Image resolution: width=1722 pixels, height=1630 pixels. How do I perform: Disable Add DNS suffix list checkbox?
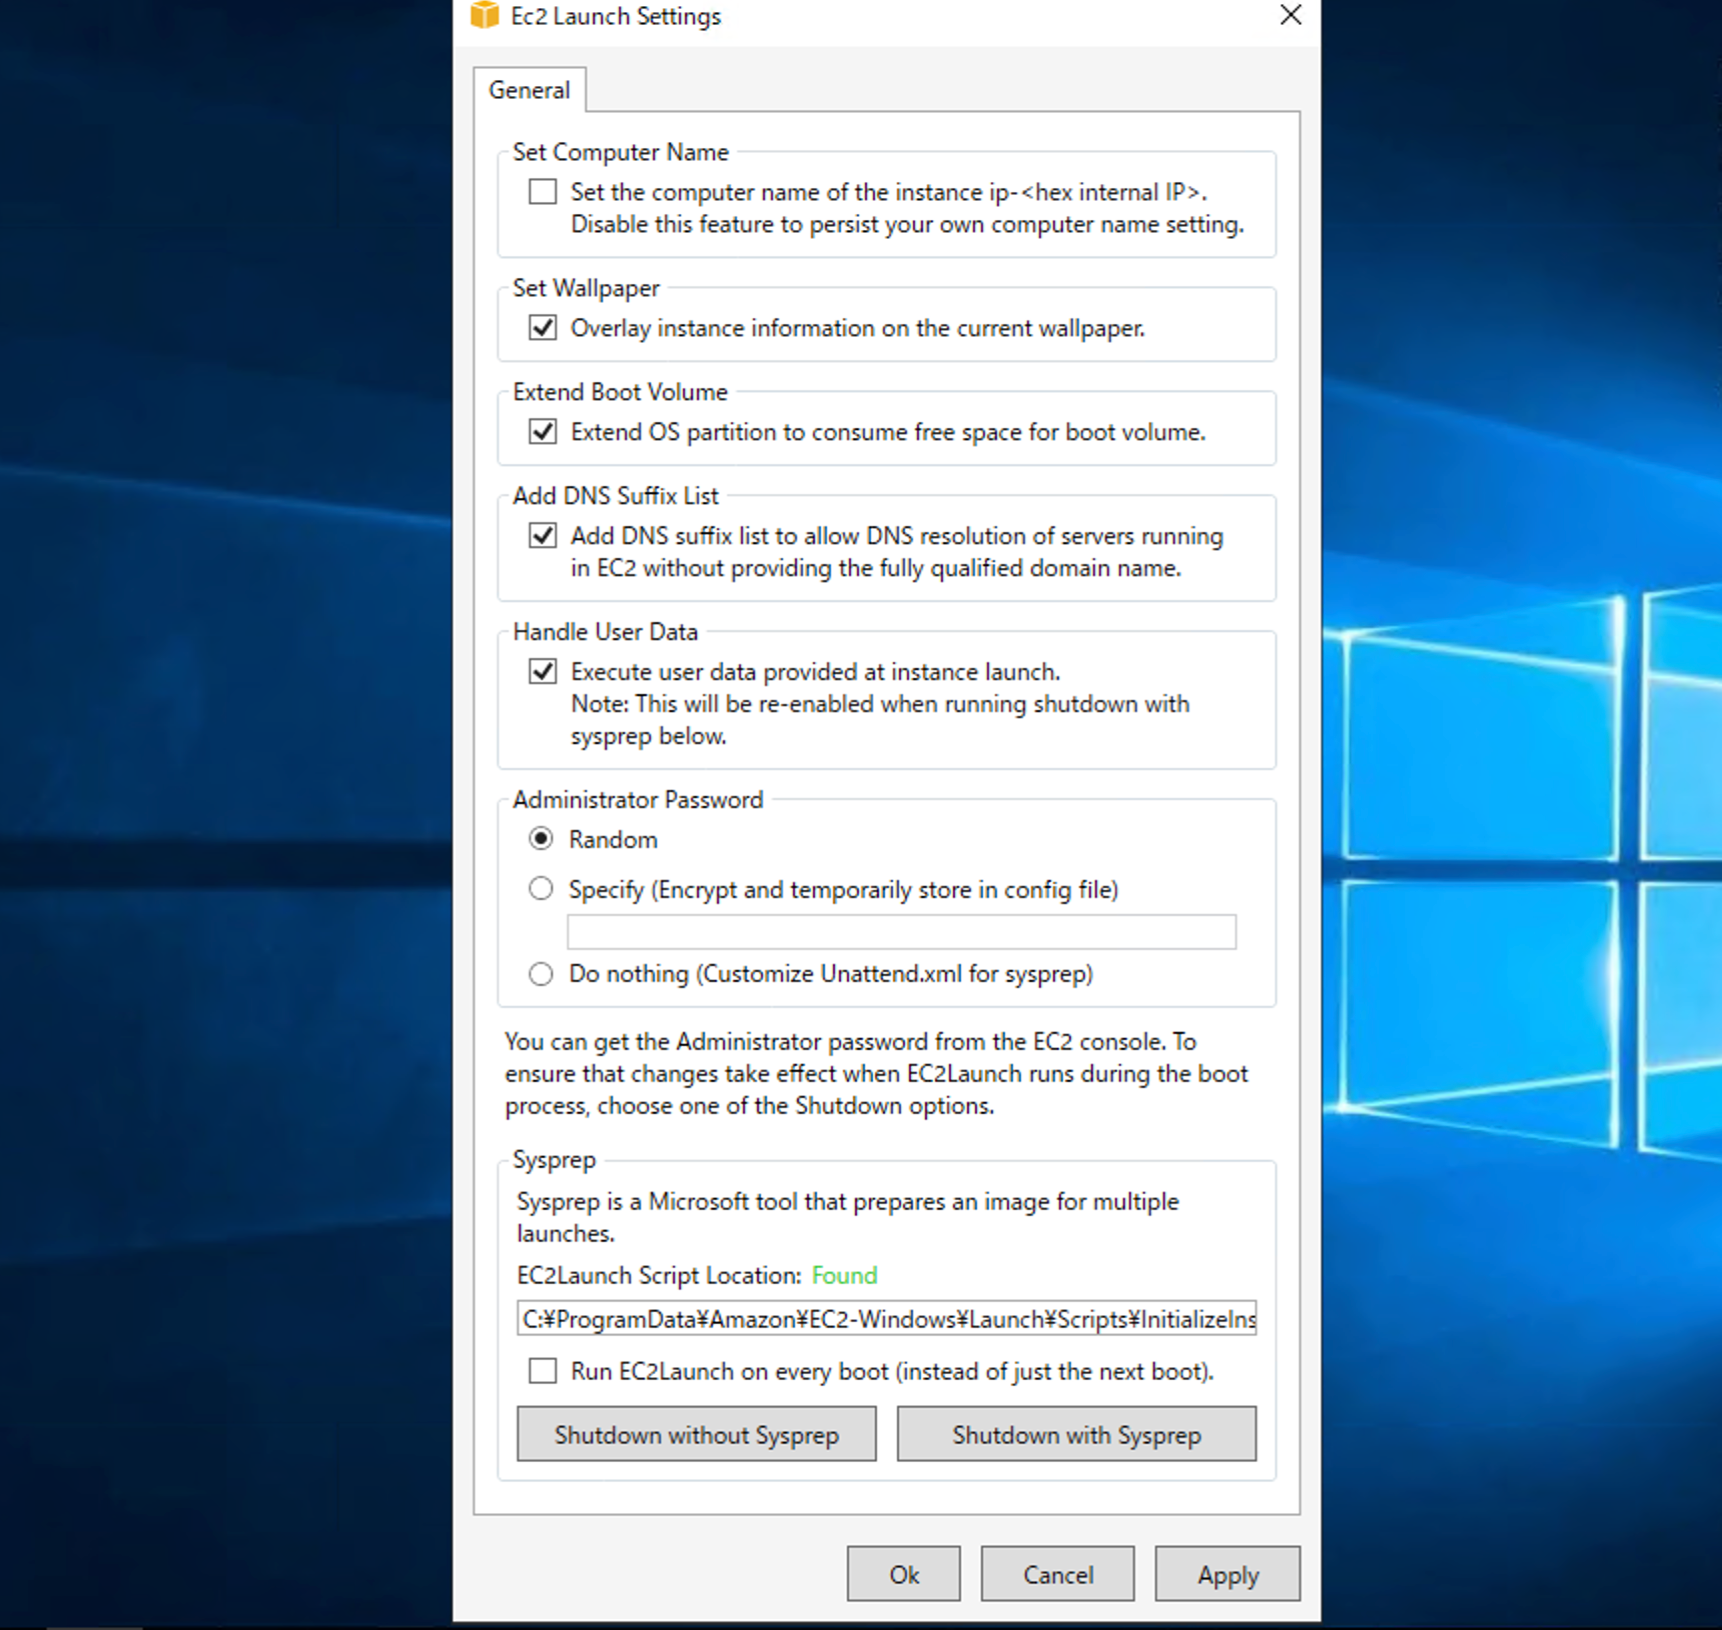pos(543,536)
